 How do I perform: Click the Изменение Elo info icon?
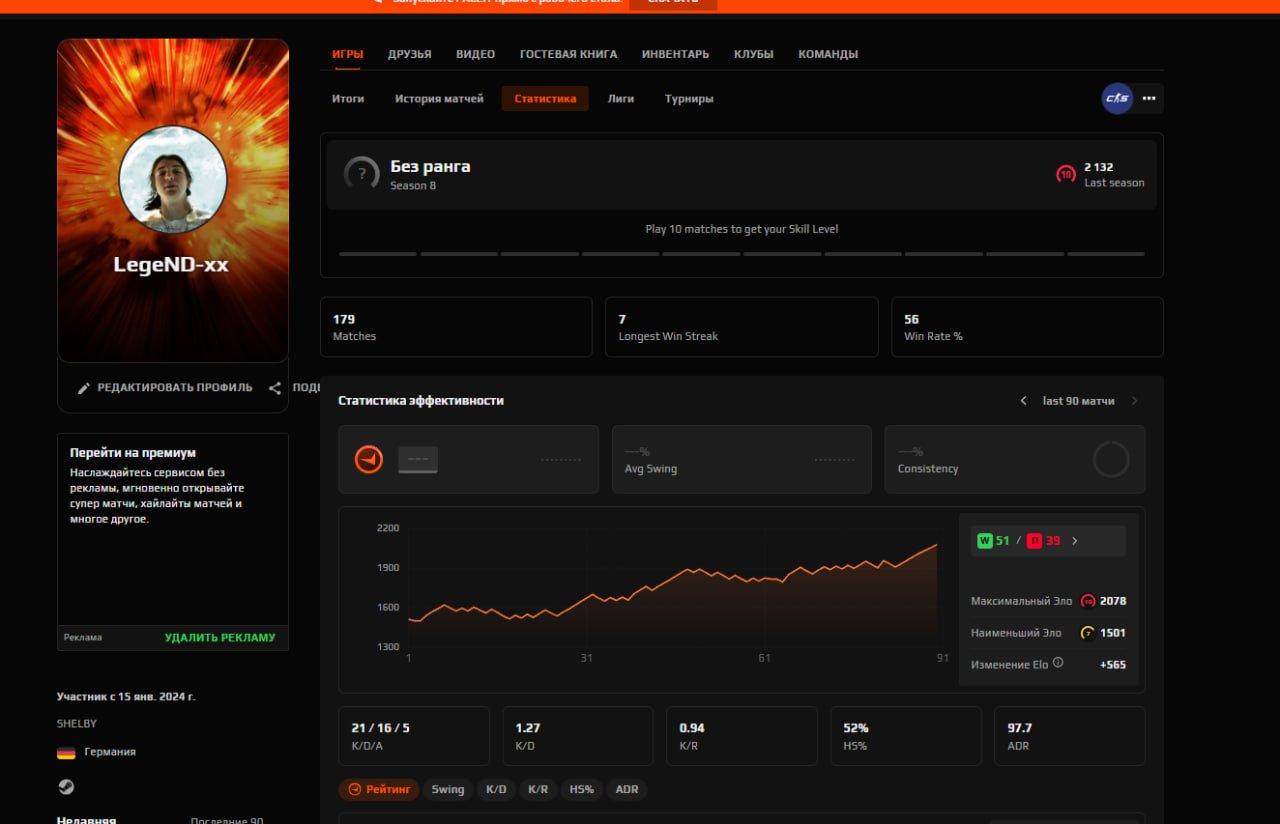click(x=1058, y=663)
